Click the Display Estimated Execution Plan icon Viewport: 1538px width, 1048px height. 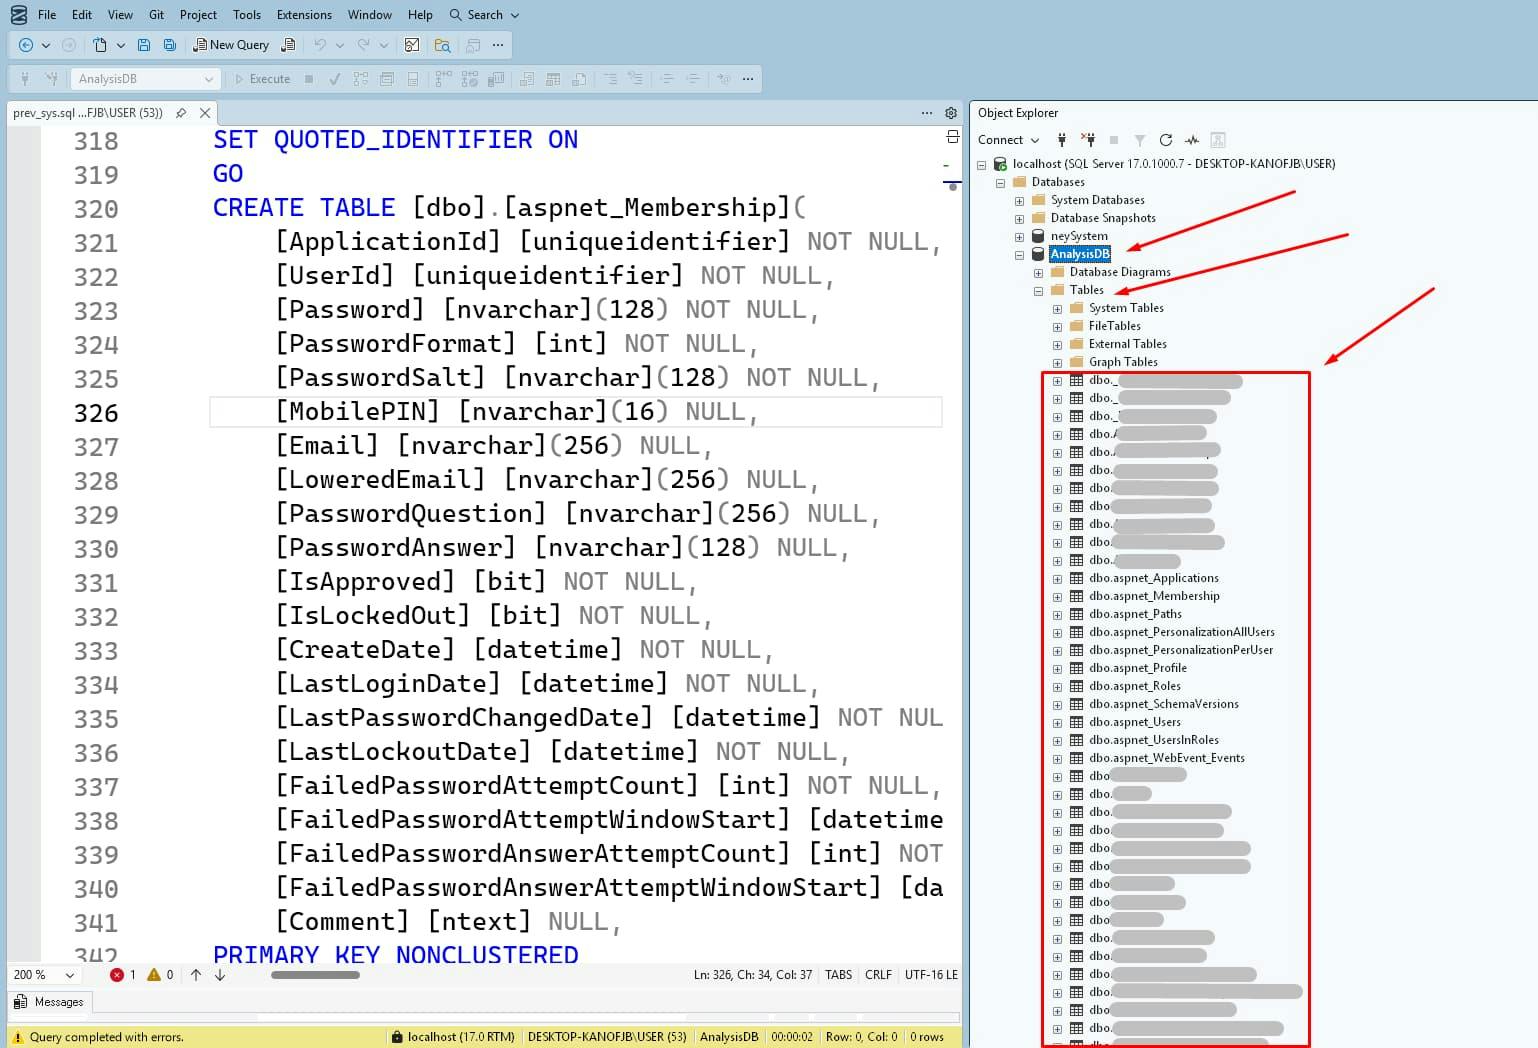click(360, 78)
